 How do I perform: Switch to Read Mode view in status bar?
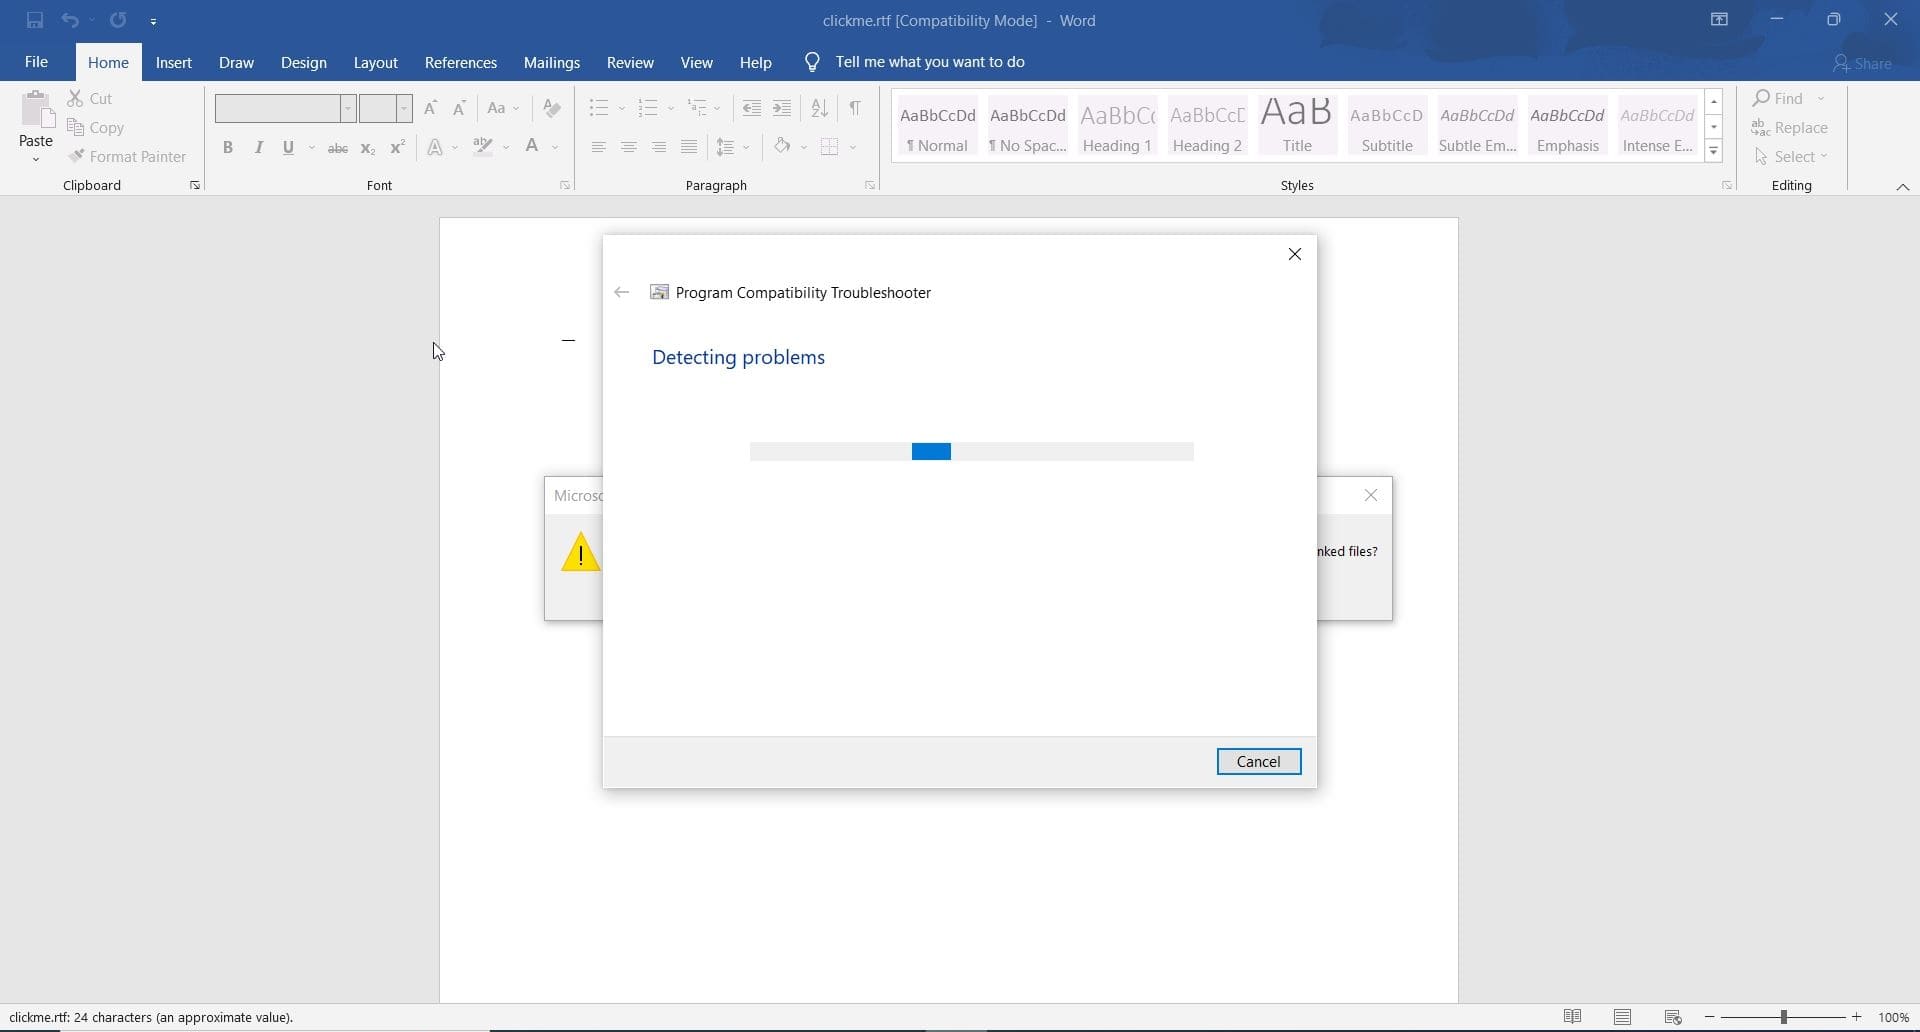[1572, 1017]
